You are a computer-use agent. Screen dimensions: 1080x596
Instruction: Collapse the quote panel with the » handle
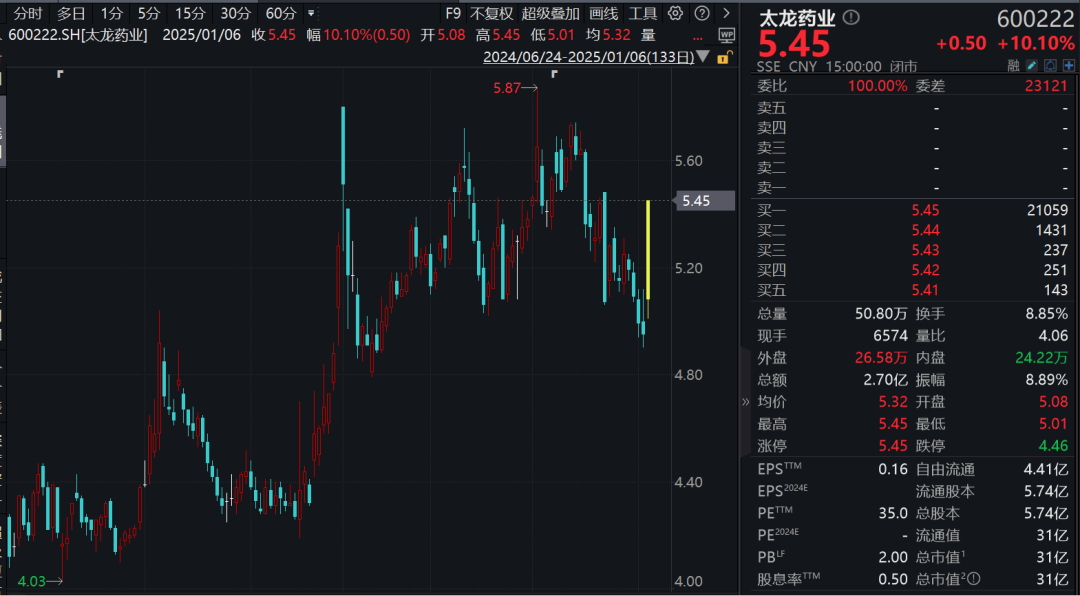pyautogui.click(x=745, y=402)
